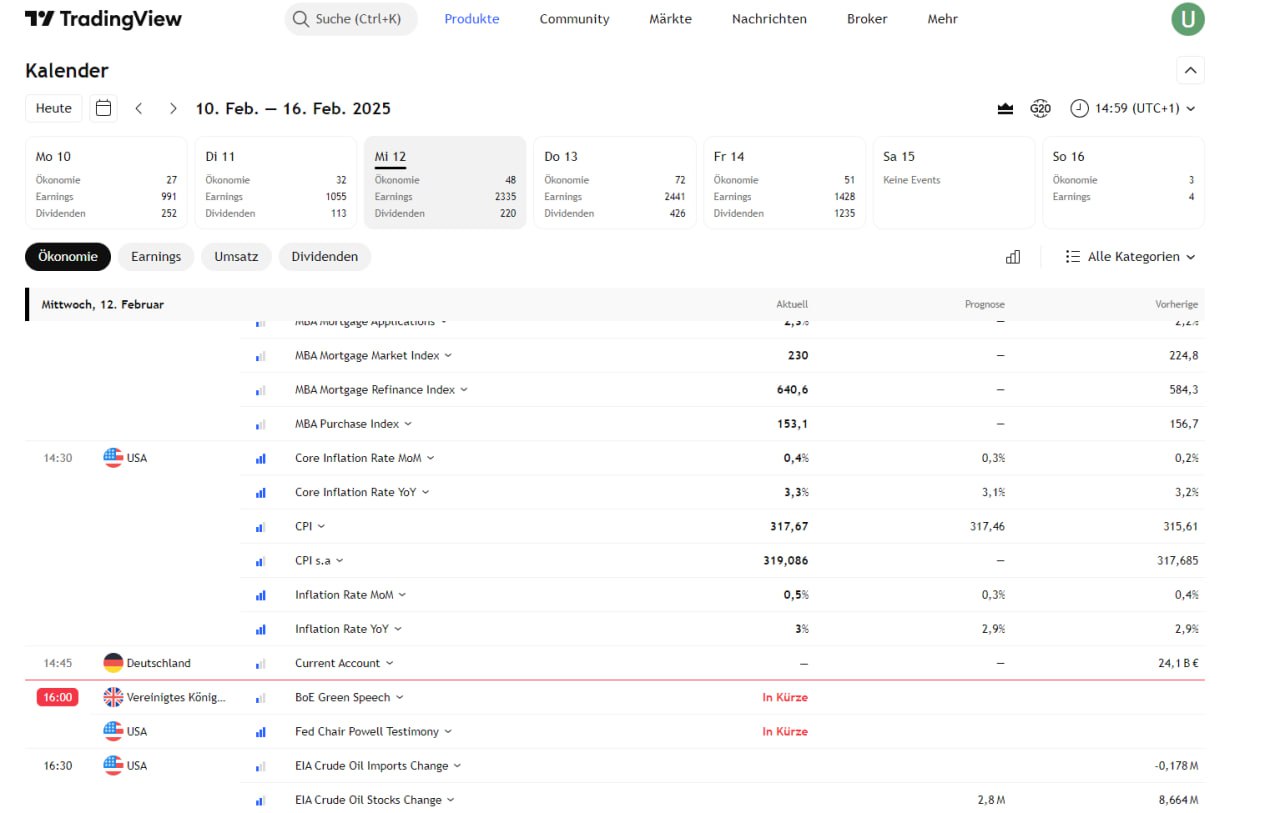Click the TradingView logo

pos(103,19)
